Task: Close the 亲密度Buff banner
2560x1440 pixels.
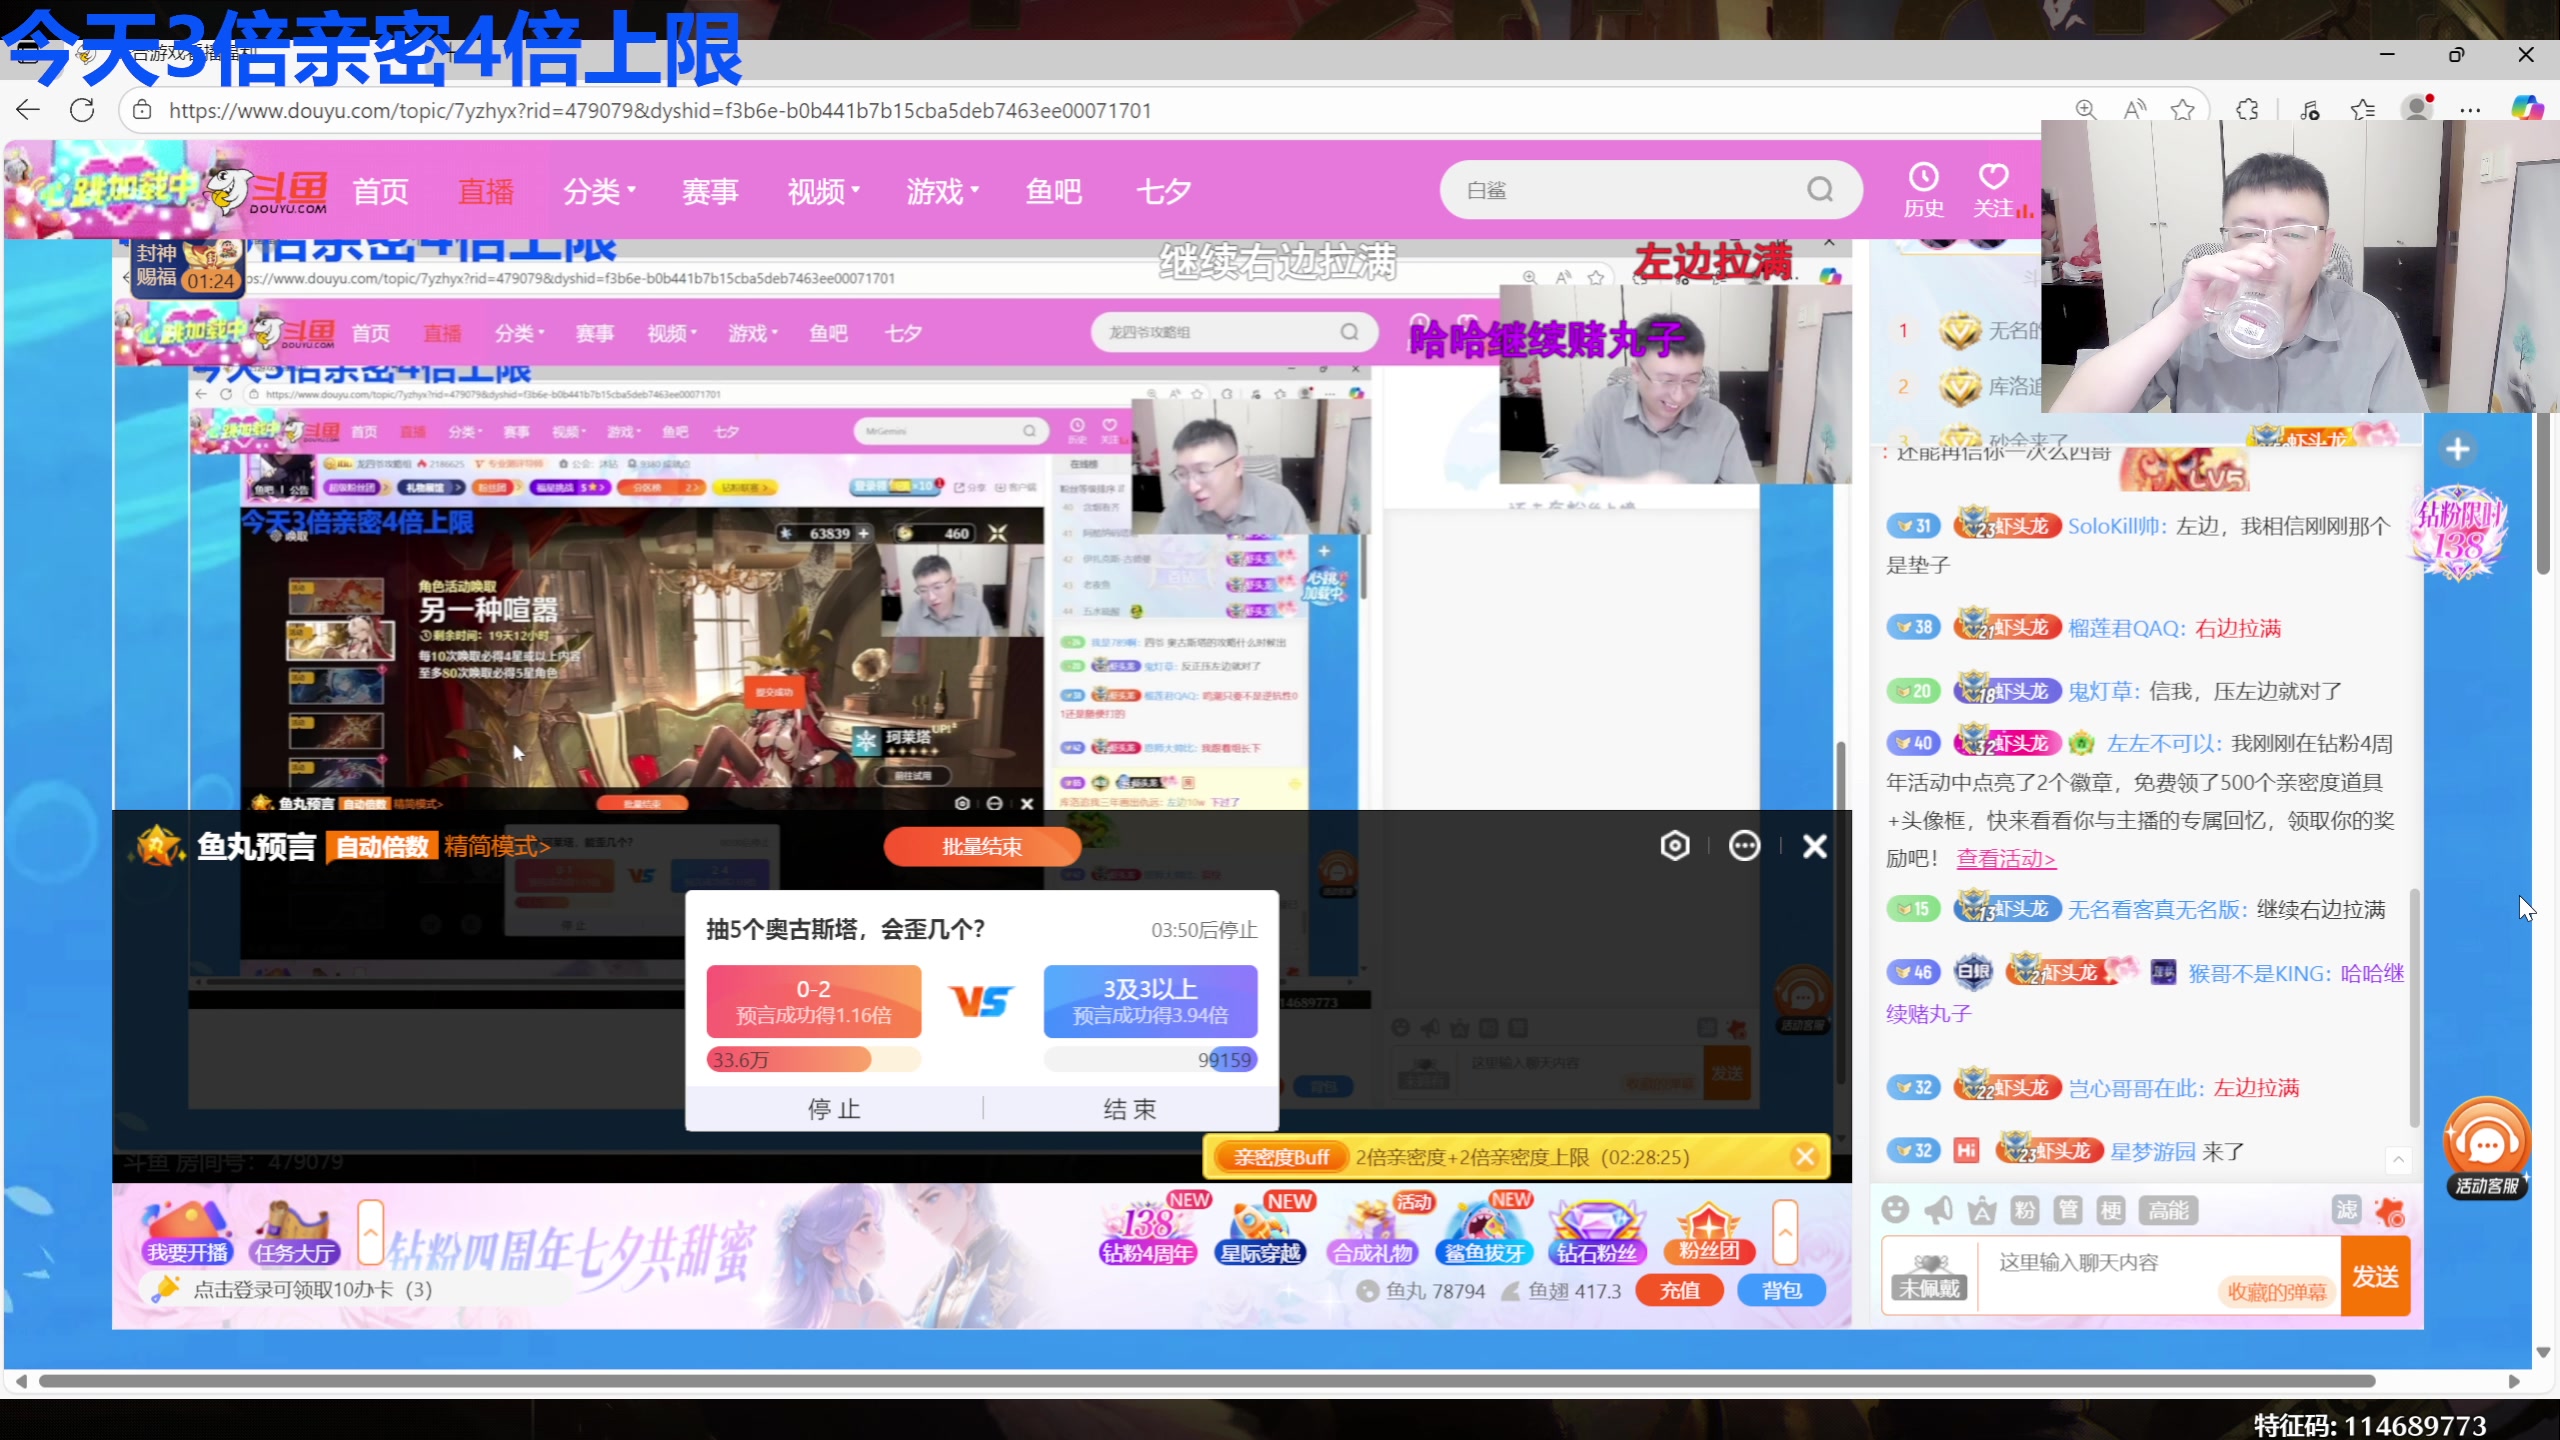Action: pos(1805,1157)
